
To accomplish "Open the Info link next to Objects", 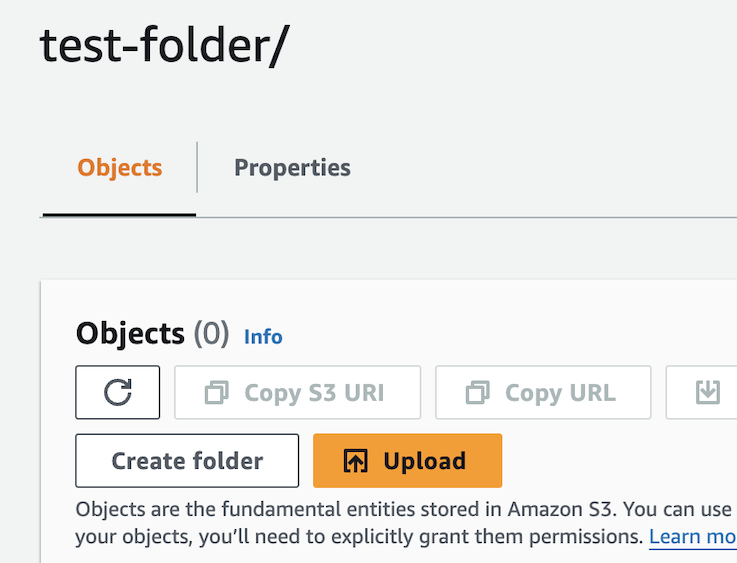I will [x=263, y=337].
